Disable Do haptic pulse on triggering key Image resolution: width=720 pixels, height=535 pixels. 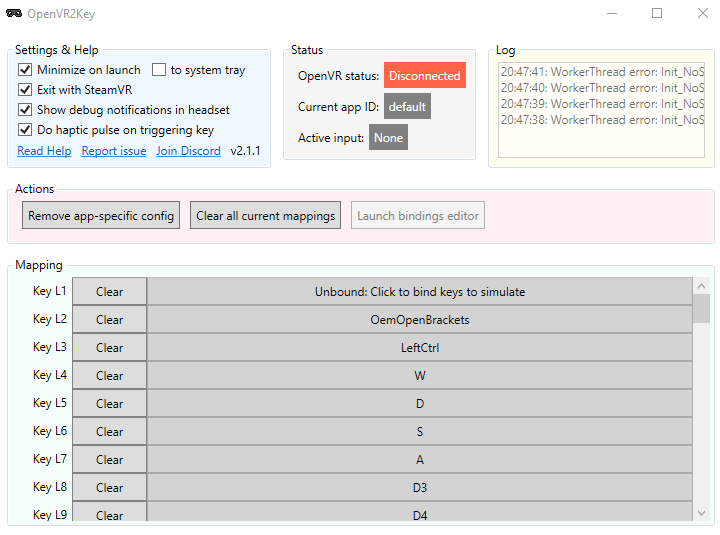pyautogui.click(x=25, y=130)
